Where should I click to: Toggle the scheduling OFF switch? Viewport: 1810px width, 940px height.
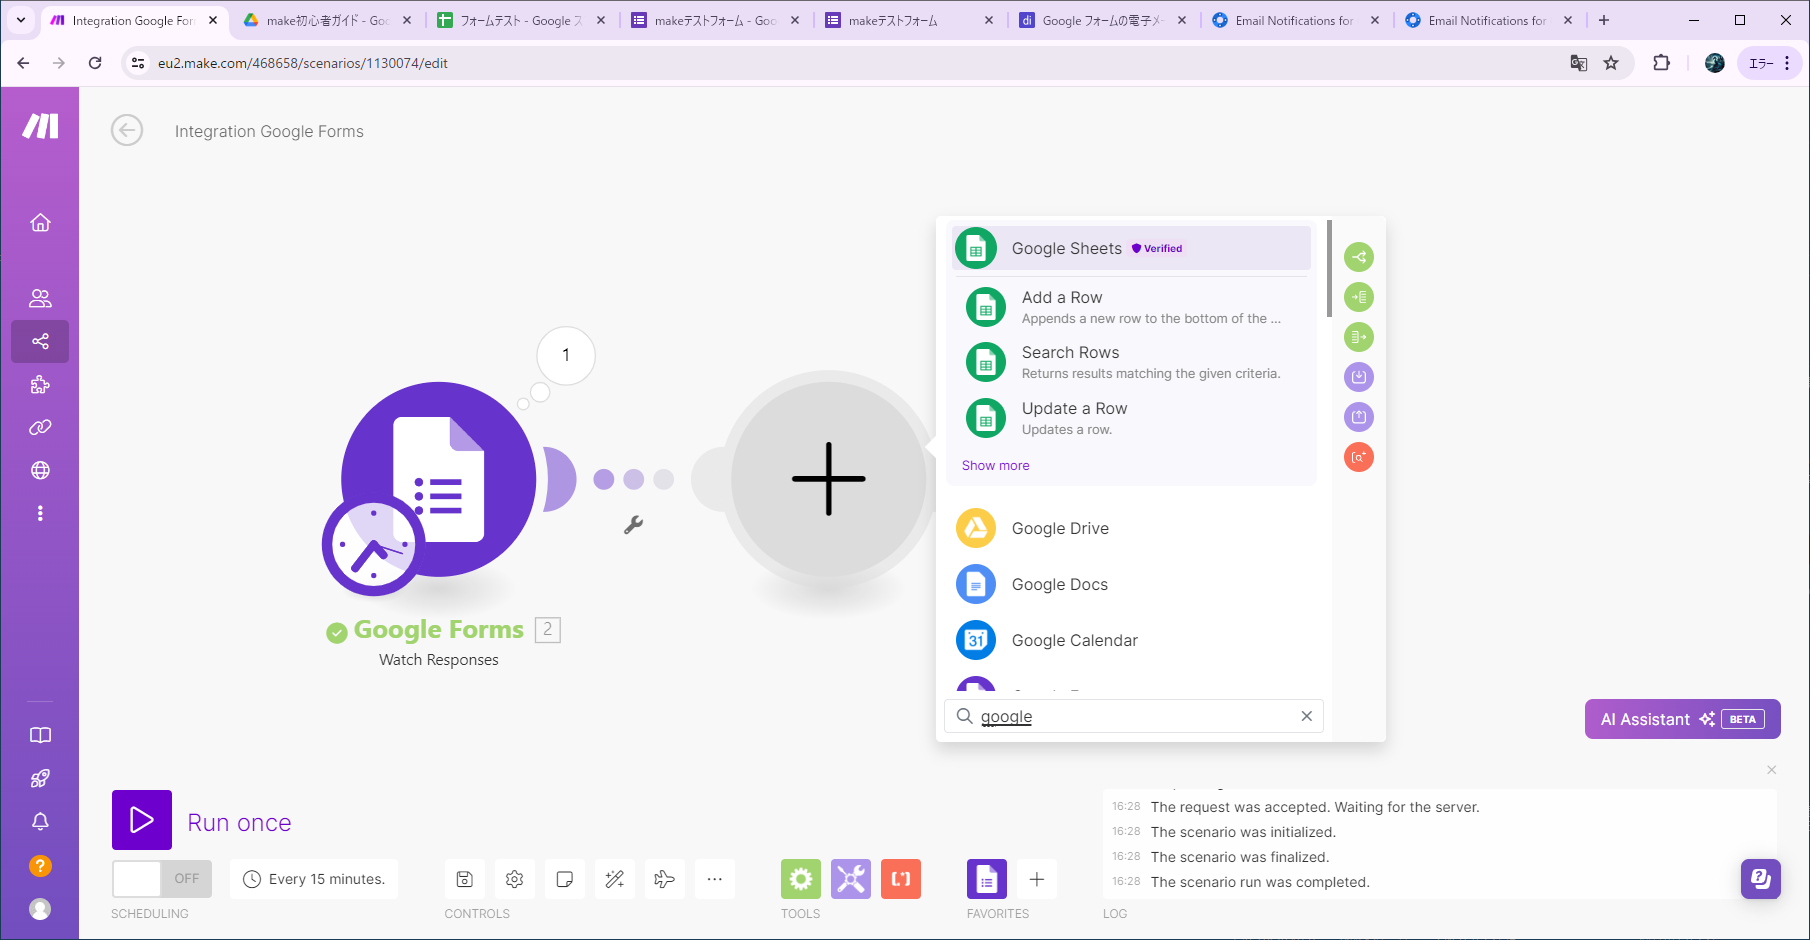coord(162,879)
